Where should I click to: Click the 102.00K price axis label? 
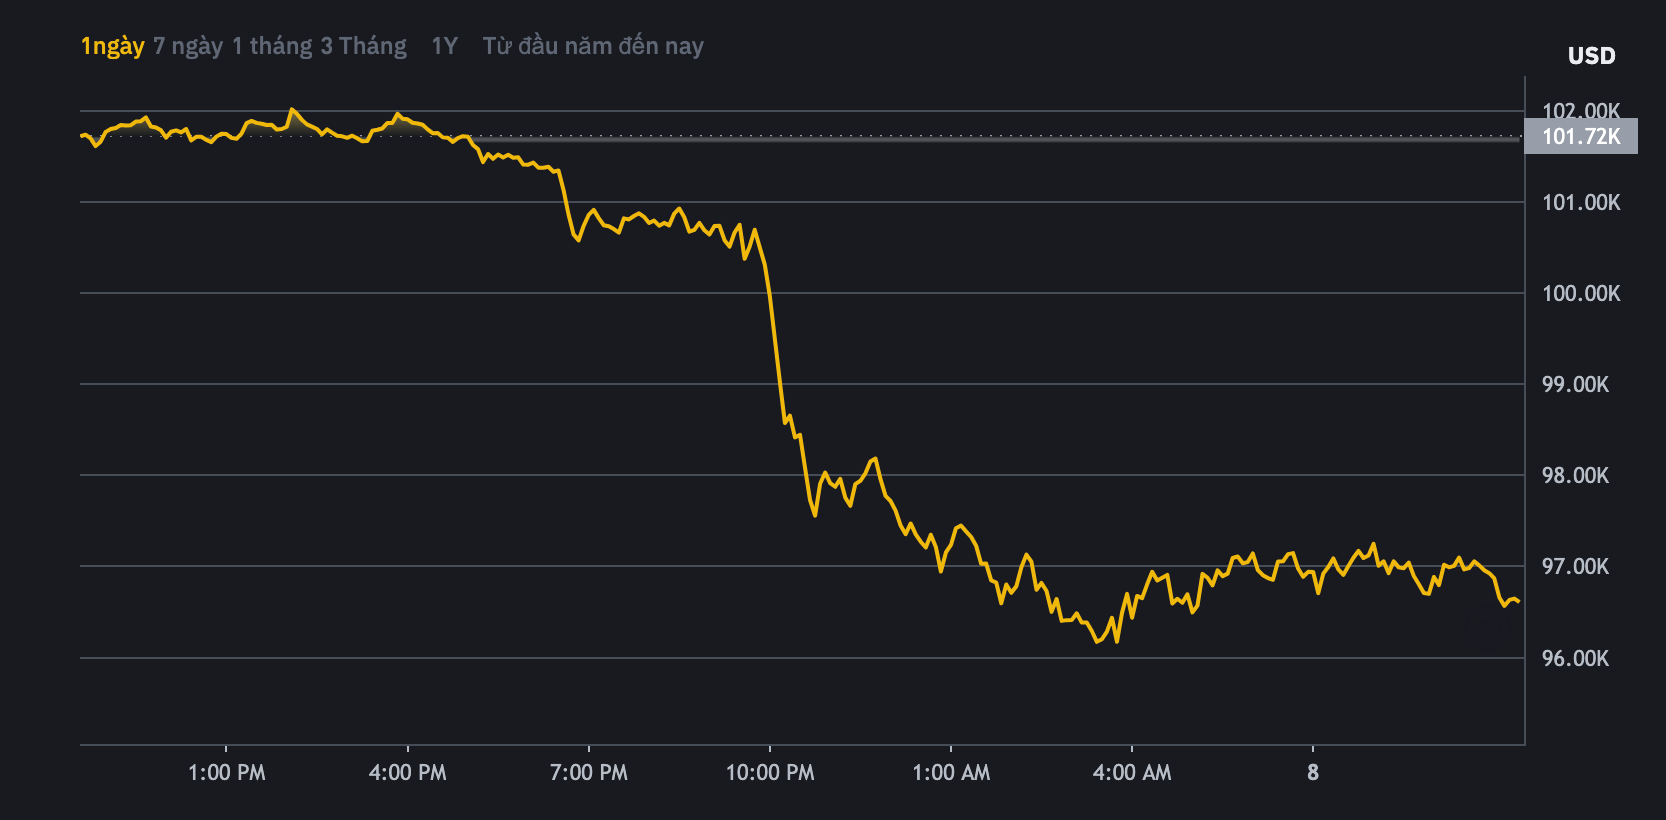click(x=1581, y=109)
